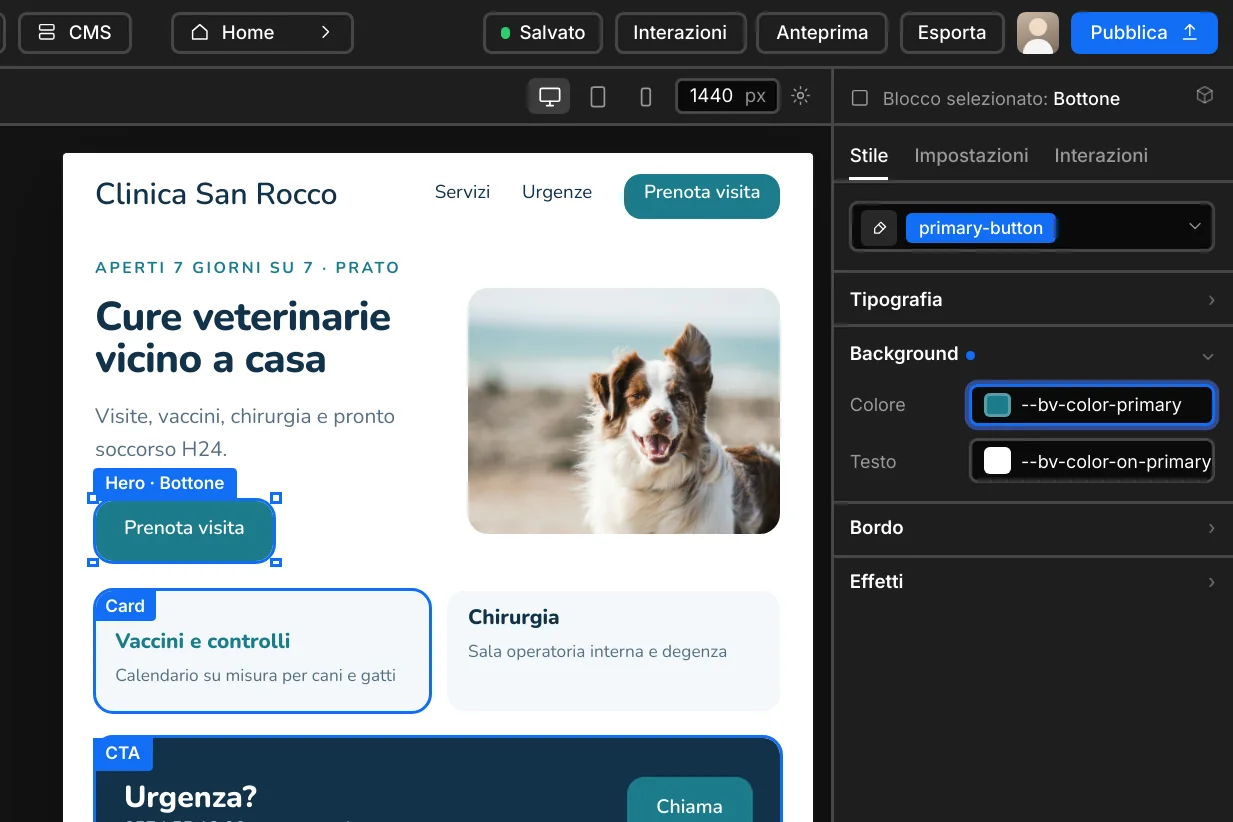Click the pen edit-class icon

[x=880, y=228]
